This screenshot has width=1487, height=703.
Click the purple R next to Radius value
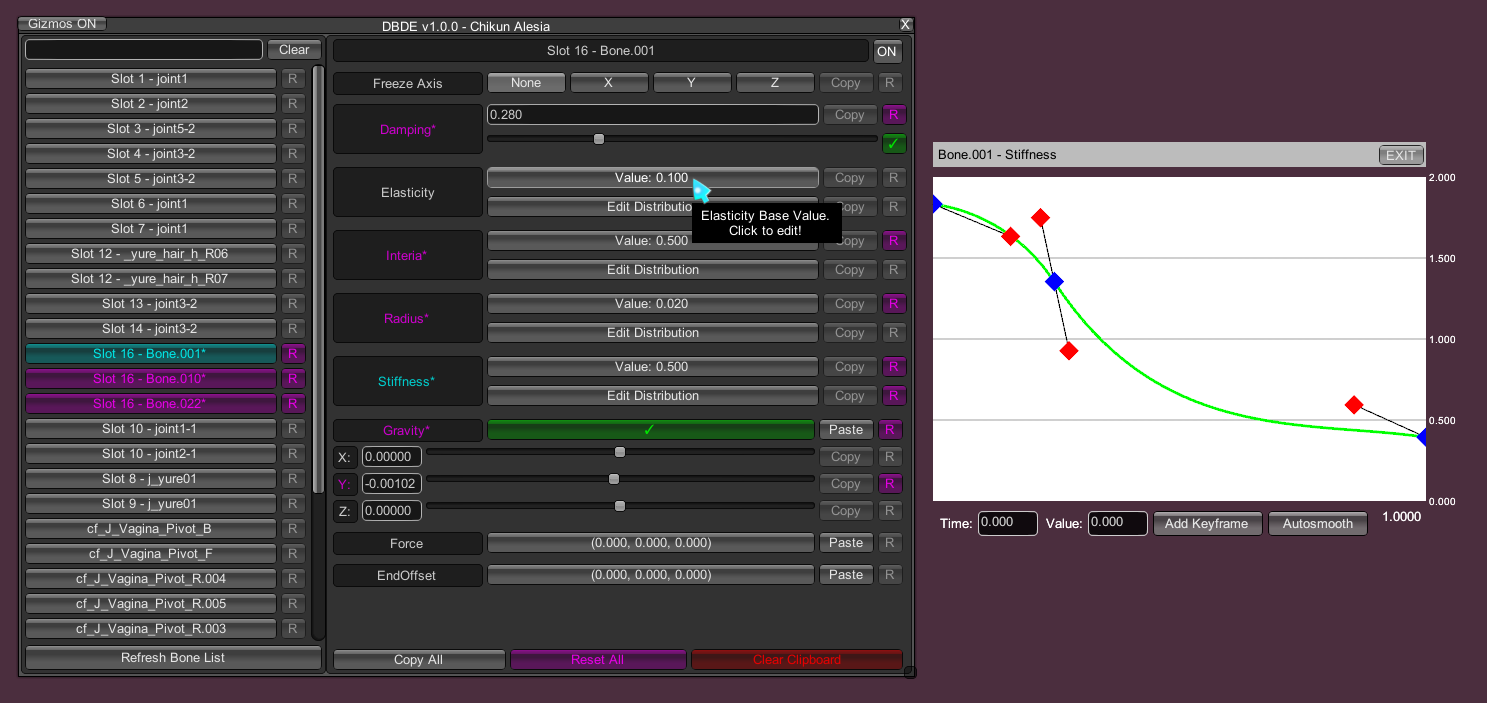pos(893,304)
